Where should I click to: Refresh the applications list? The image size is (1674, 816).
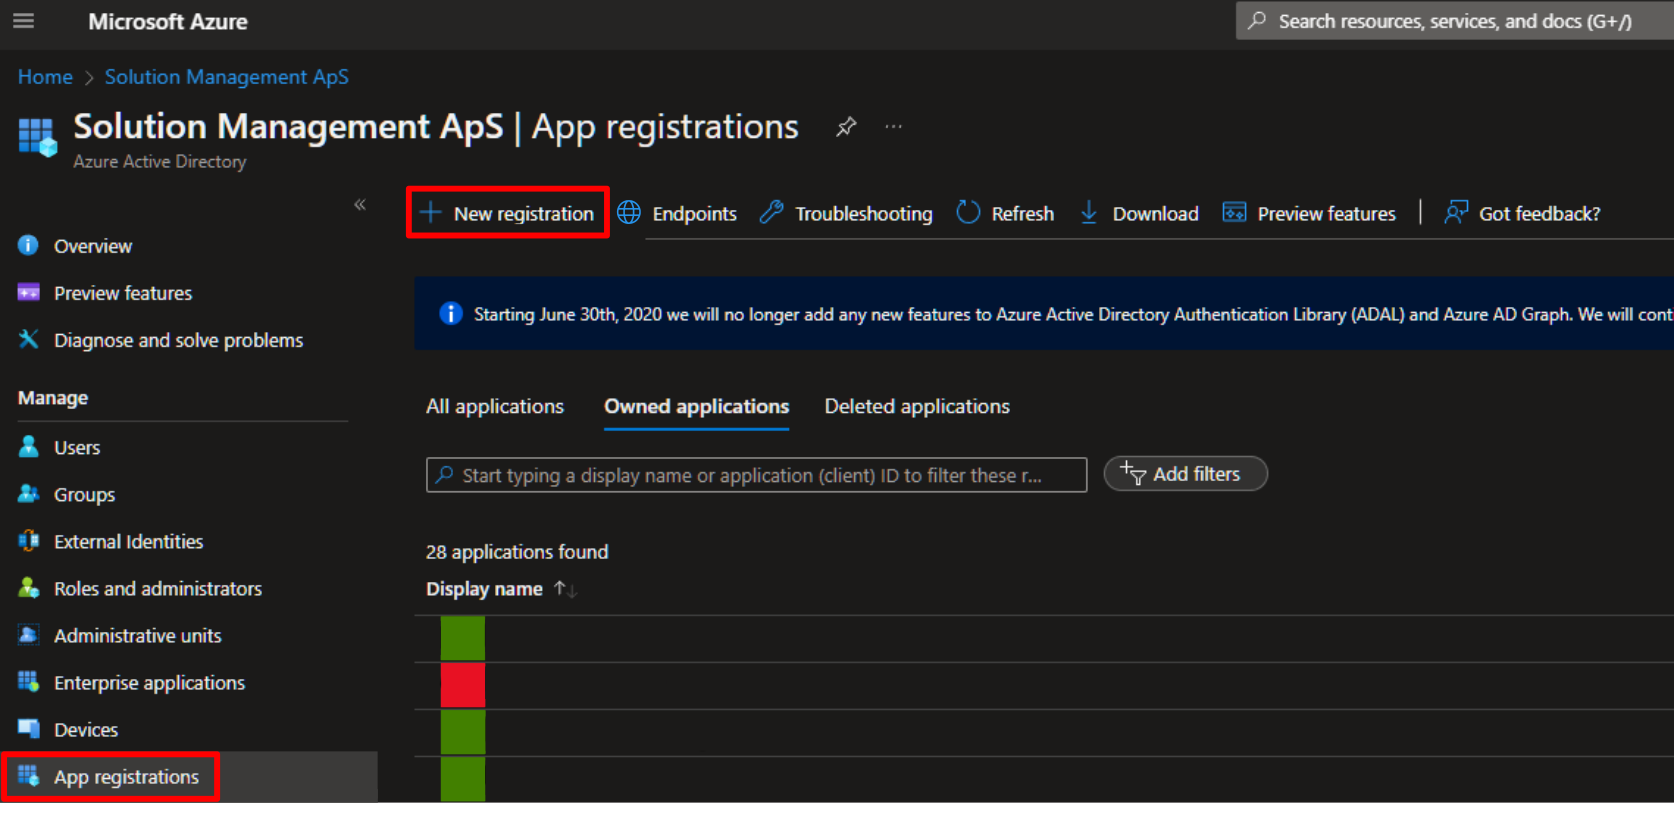[x=1005, y=213]
